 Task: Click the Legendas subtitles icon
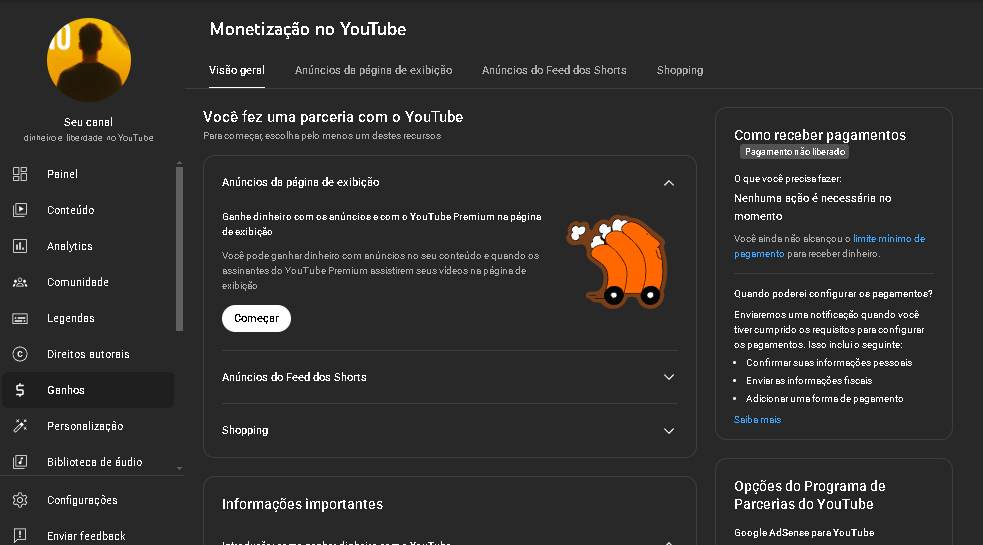(x=20, y=318)
